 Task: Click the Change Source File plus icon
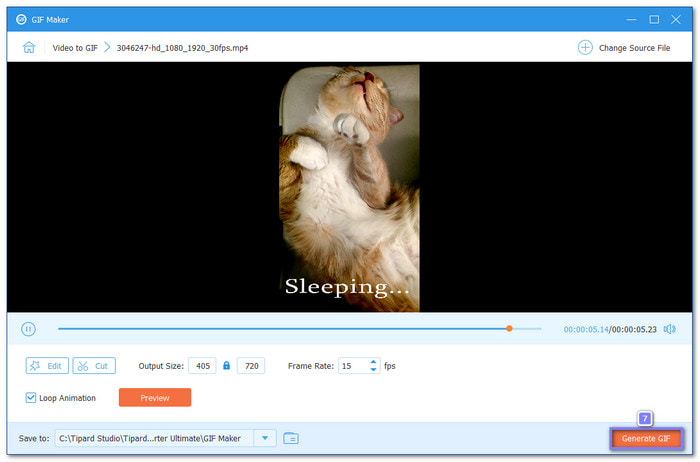click(x=585, y=47)
